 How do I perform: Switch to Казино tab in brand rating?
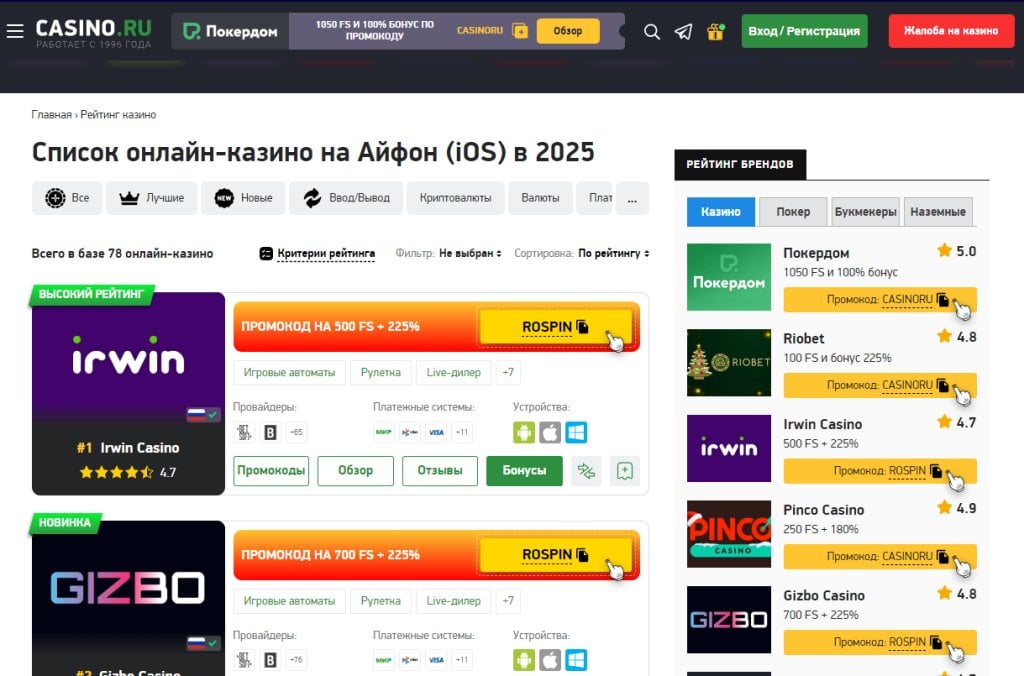(721, 212)
